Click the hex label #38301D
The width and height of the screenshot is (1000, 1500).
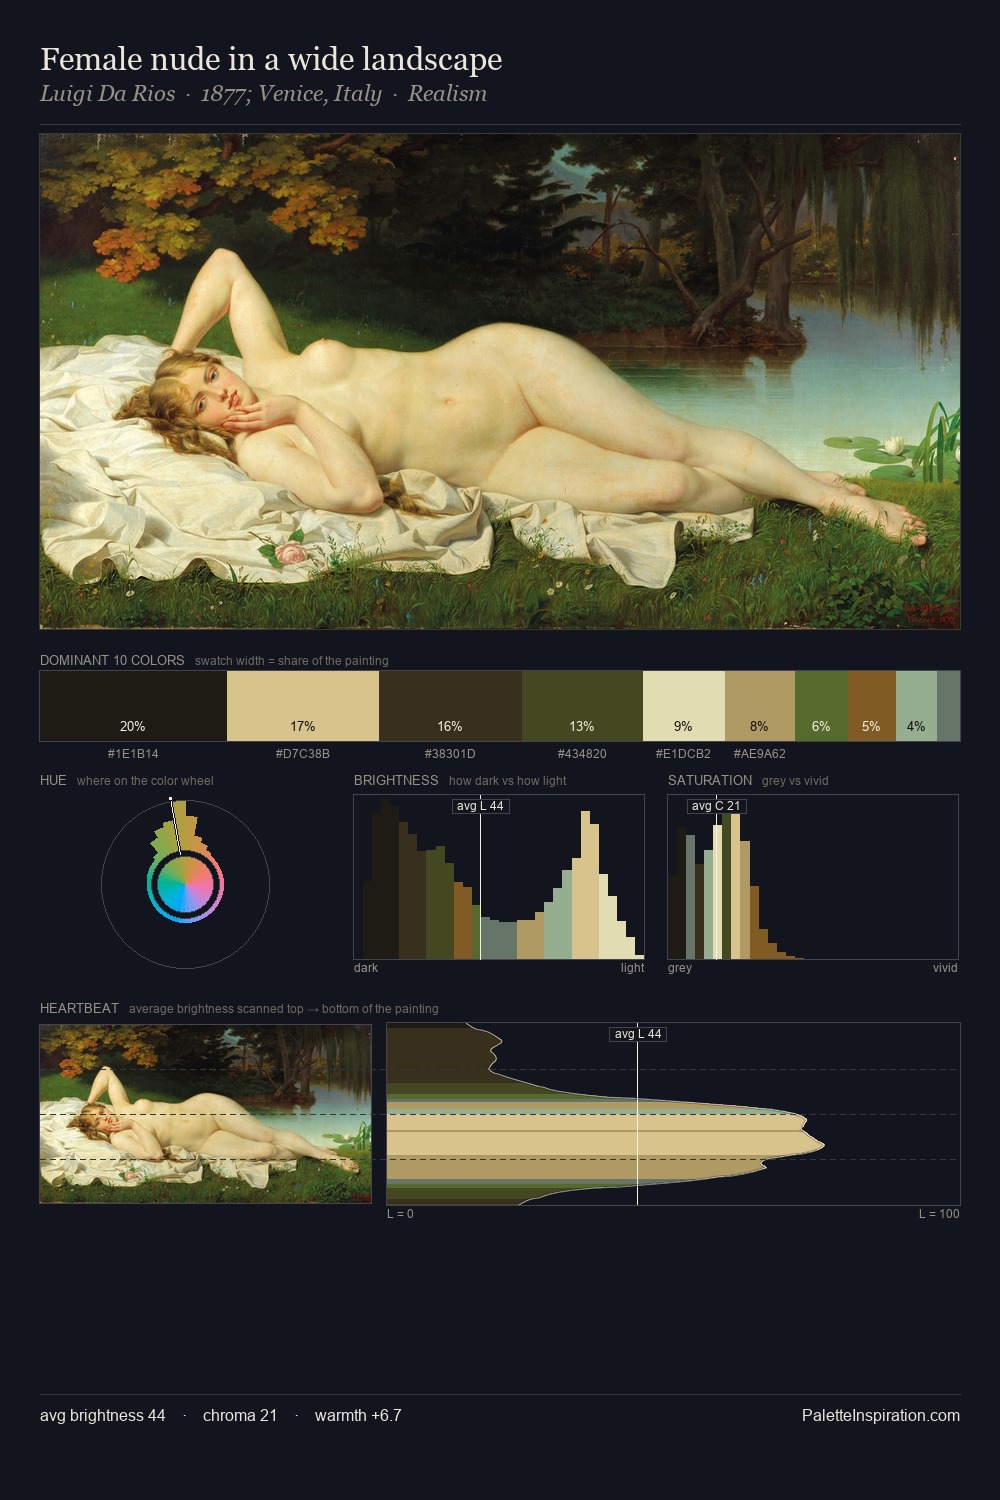[450, 754]
